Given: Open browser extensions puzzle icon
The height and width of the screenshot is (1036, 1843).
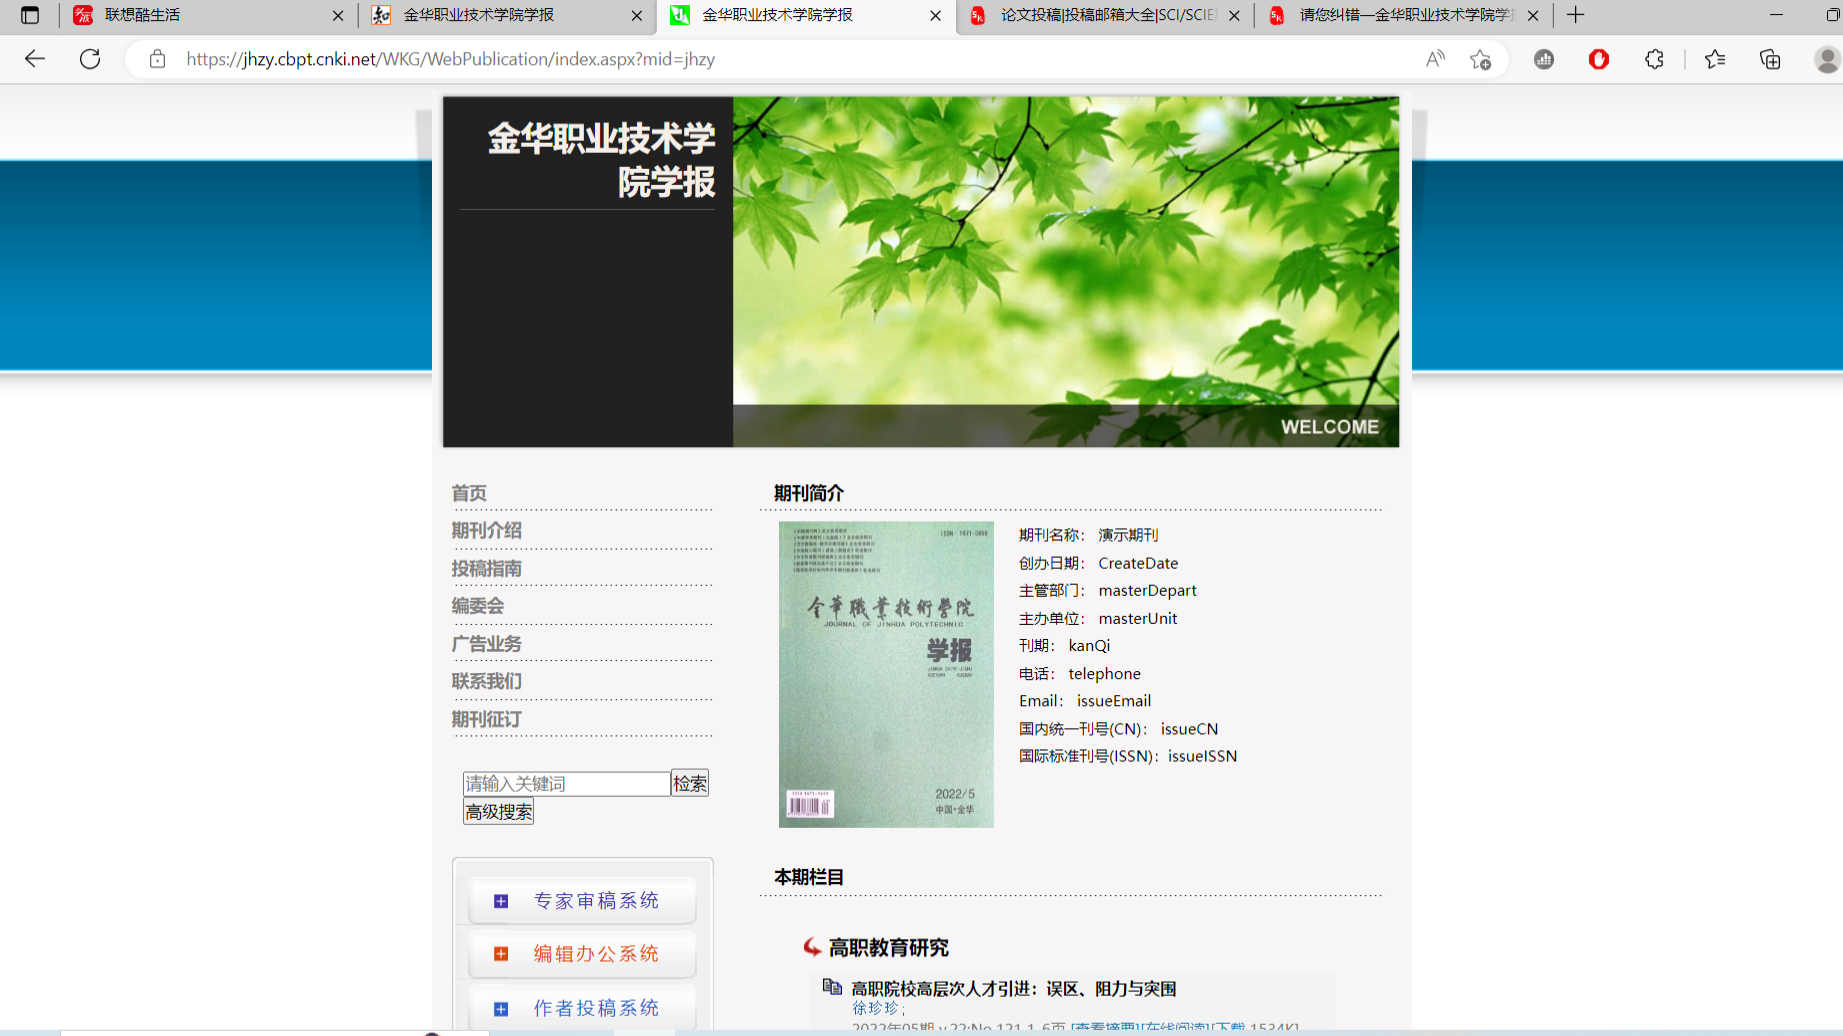Looking at the screenshot, I should pyautogui.click(x=1654, y=59).
